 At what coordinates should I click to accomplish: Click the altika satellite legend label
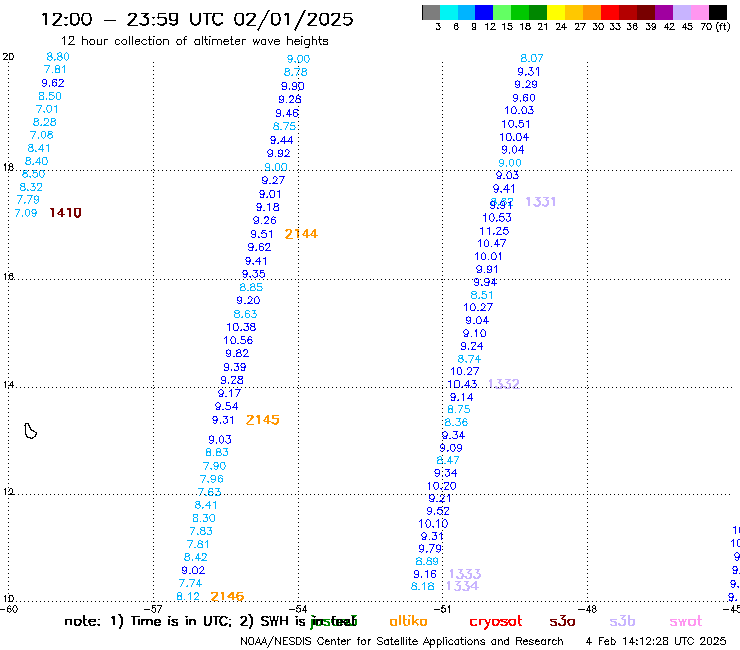click(408, 621)
